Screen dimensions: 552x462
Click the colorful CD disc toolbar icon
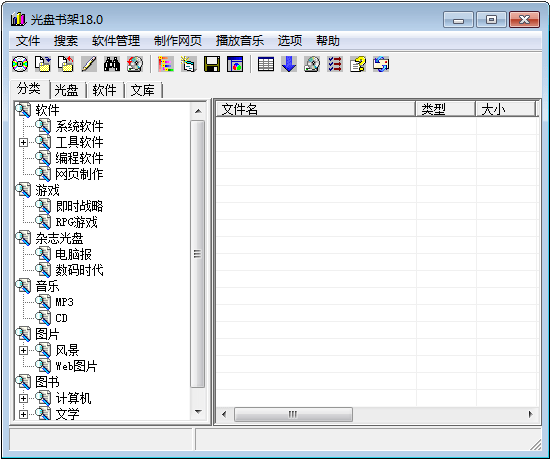coord(20,64)
